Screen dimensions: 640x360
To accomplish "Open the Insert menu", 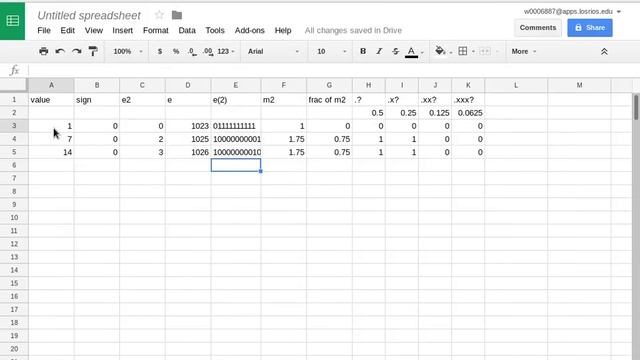I will (x=122, y=30).
